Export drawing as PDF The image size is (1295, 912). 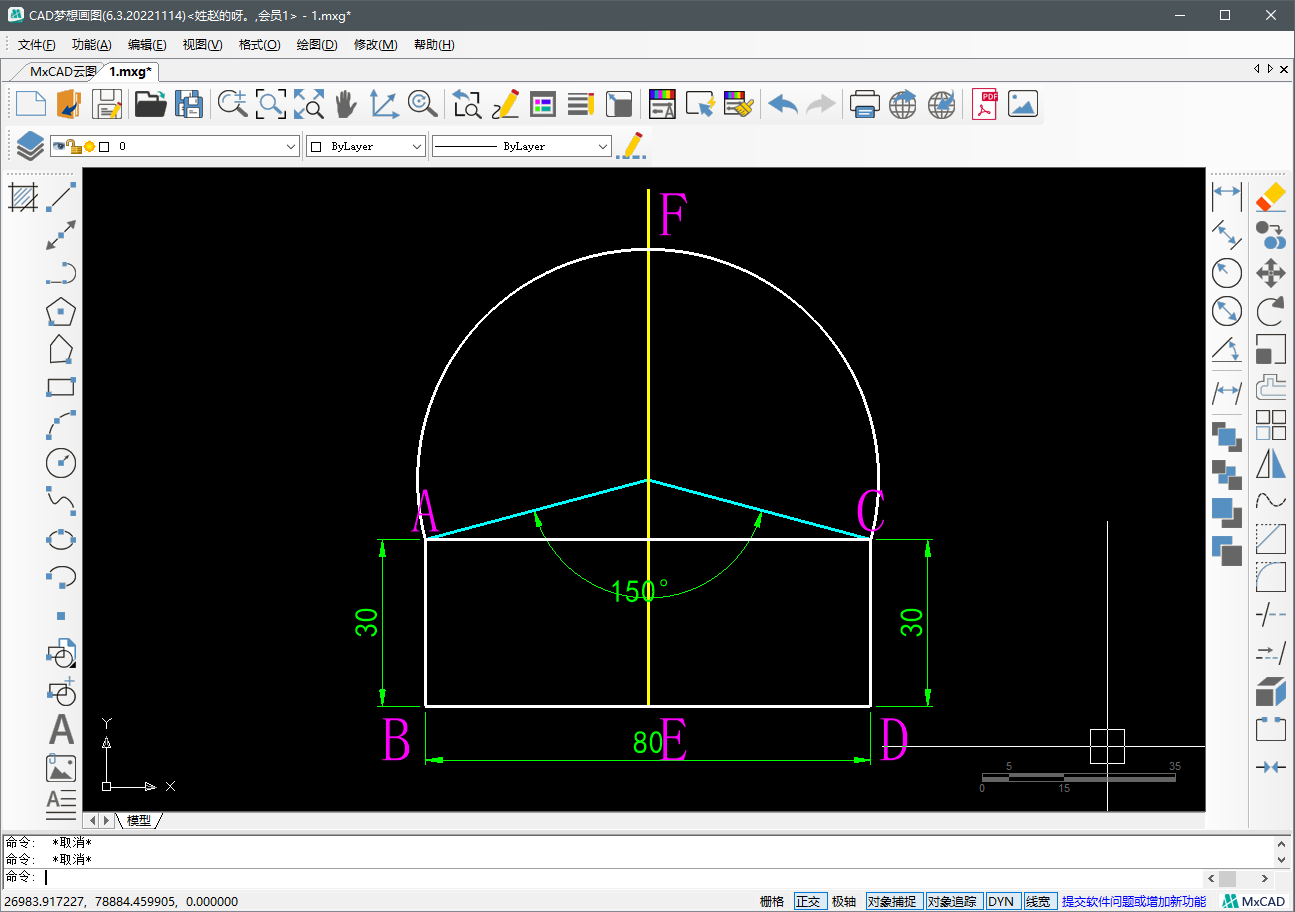[x=985, y=104]
